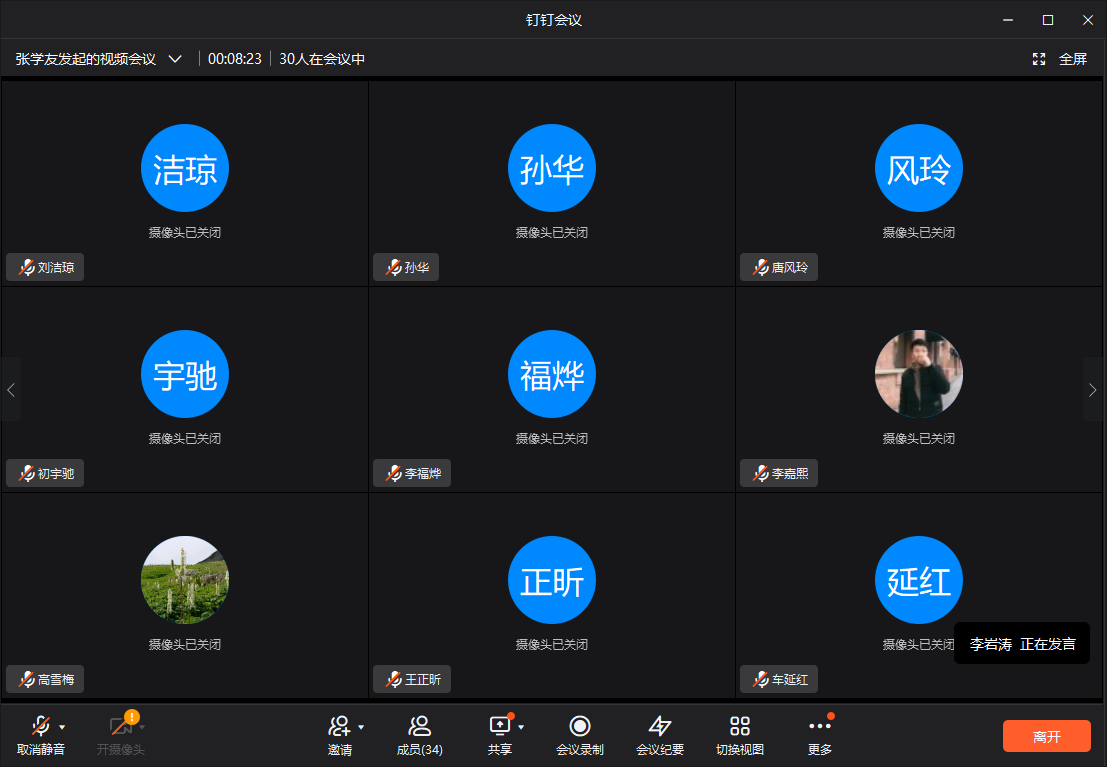Select the 正昕 avatar circle
1107x767 pixels.
552,580
